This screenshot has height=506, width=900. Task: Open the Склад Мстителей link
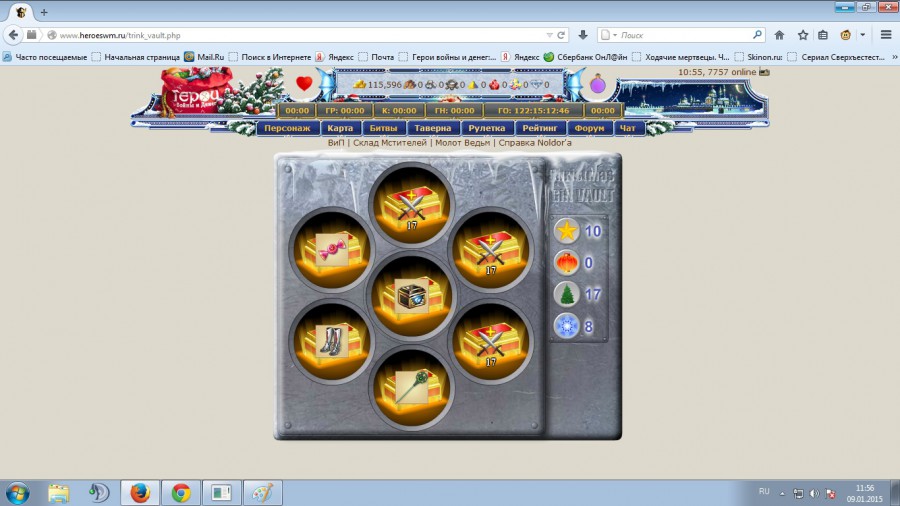pos(389,143)
